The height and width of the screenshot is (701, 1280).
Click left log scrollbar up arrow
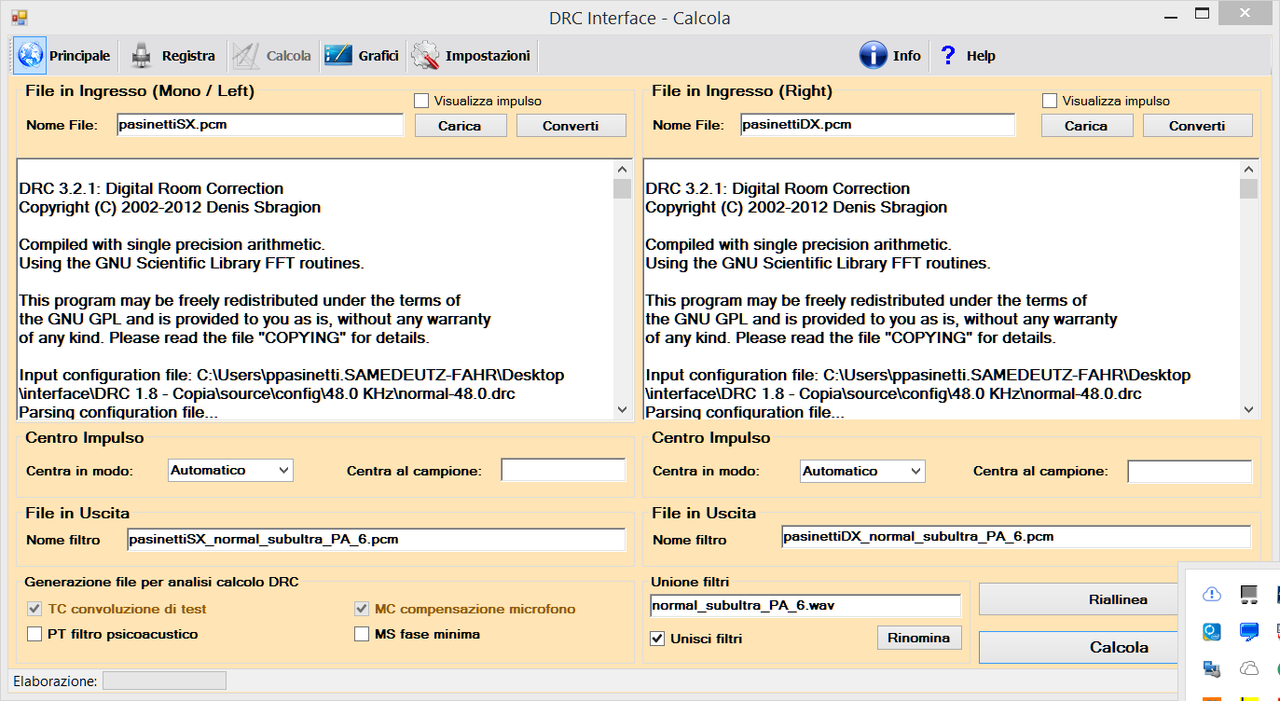pos(622,170)
